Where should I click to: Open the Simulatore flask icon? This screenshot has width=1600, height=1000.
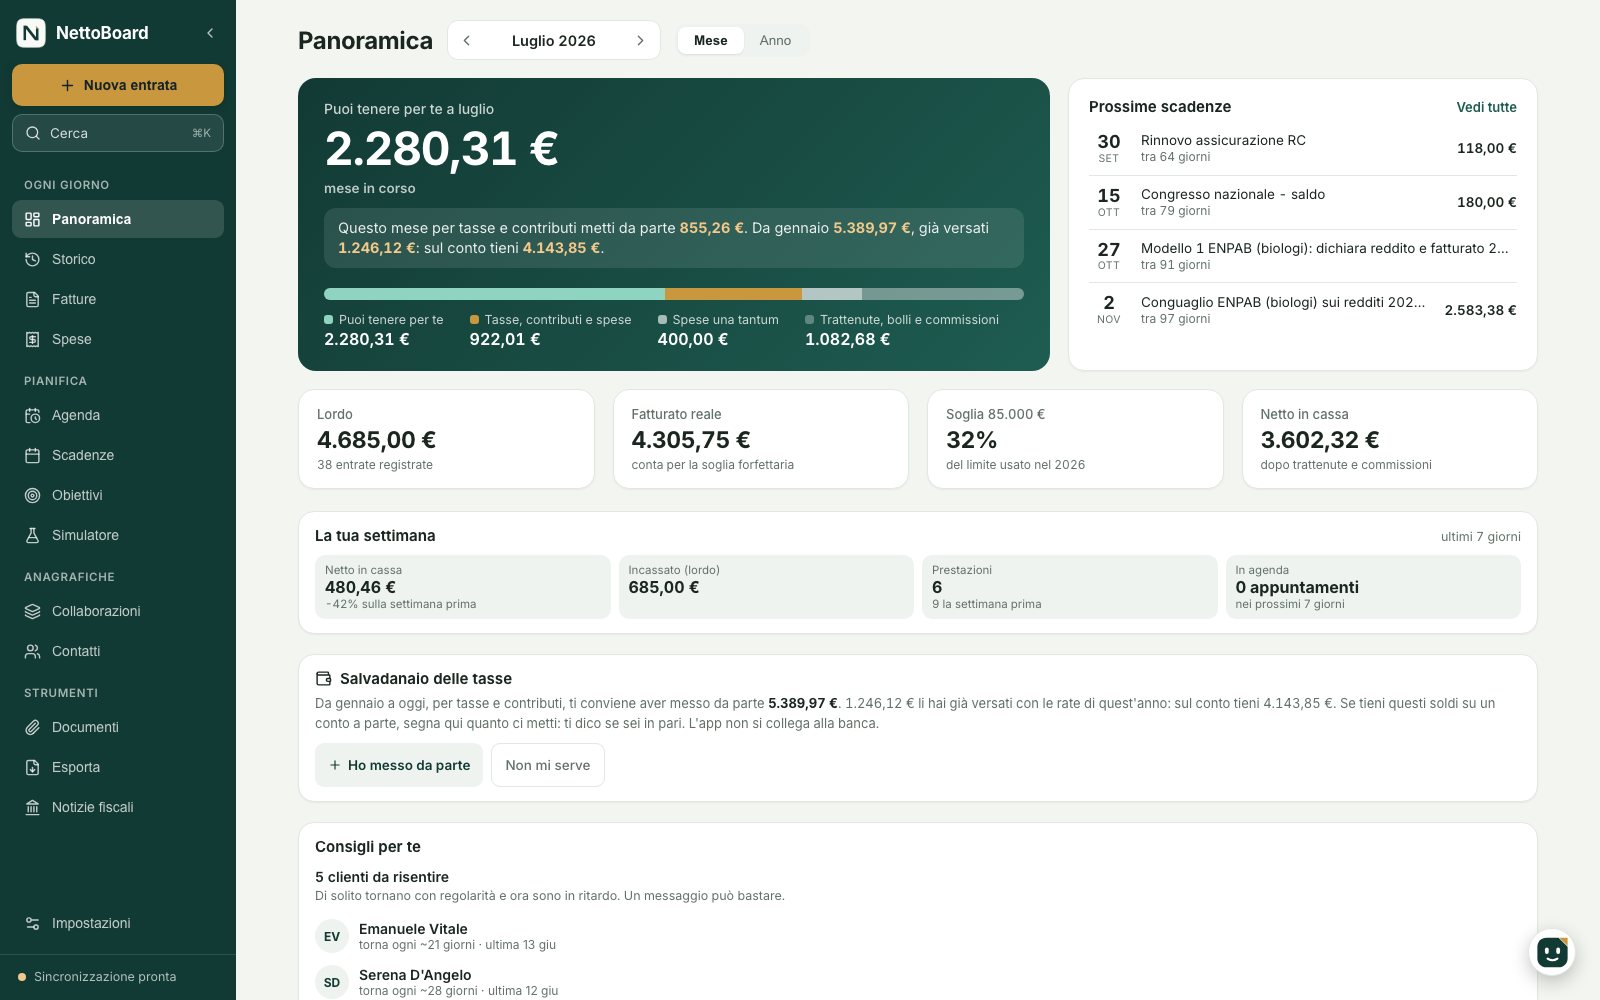[x=32, y=535]
